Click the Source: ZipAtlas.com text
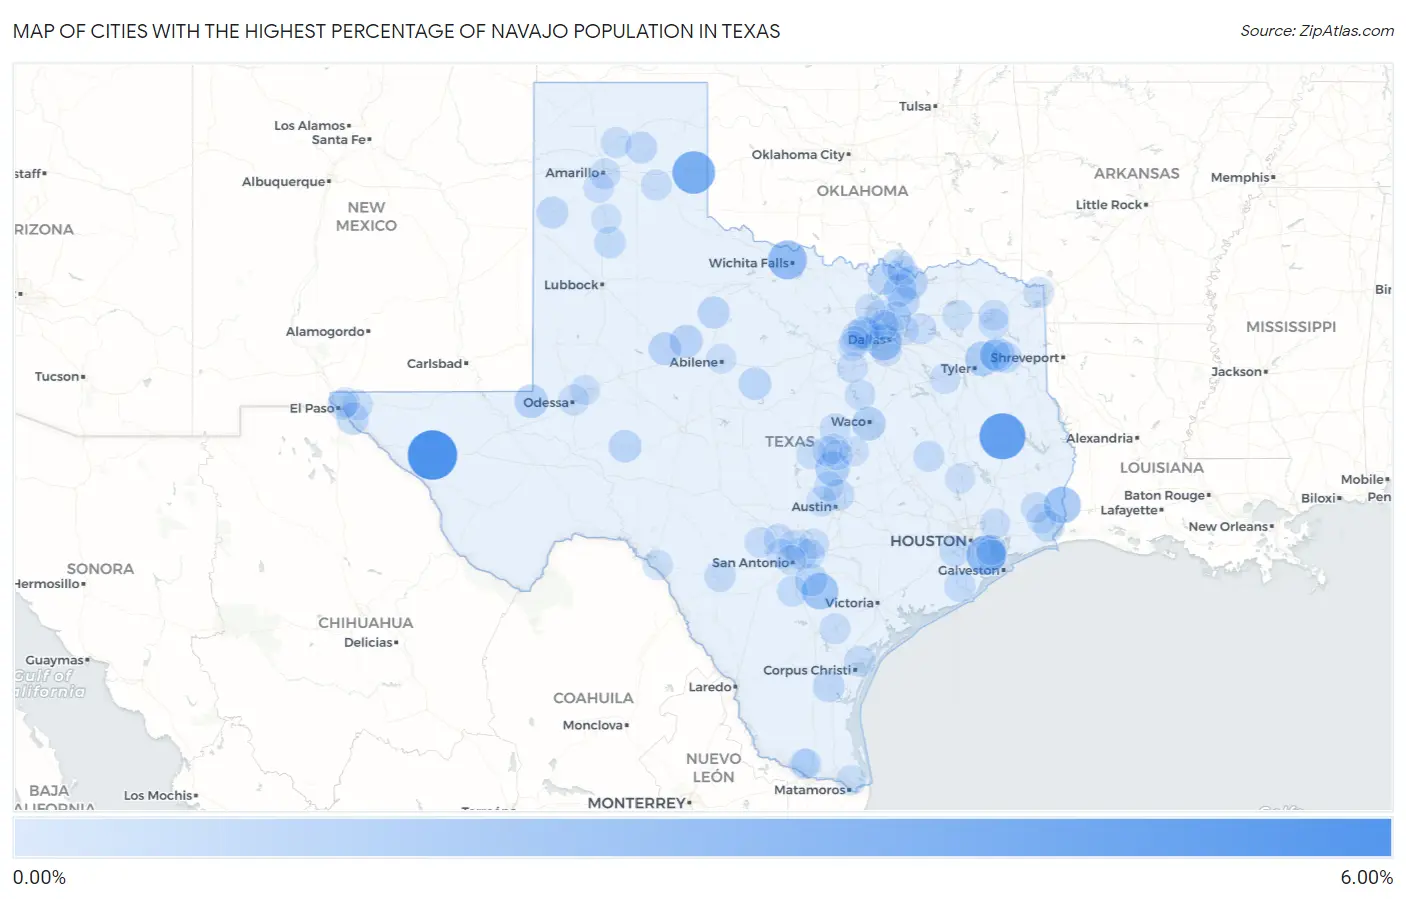The height and width of the screenshot is (899, 1406). 1317,31
